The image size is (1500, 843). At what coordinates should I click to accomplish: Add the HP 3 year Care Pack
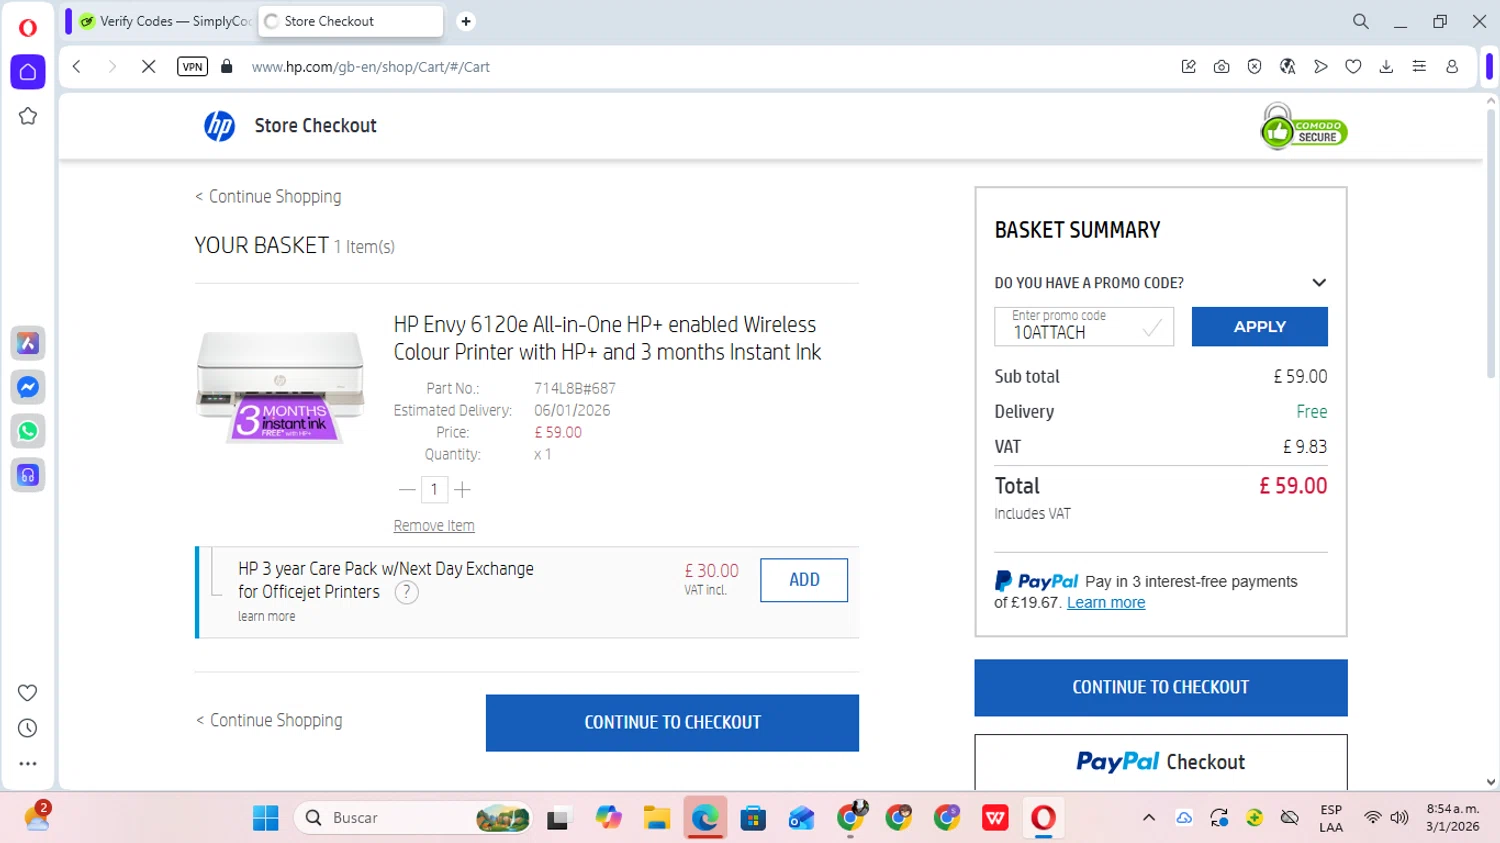pos(804,580)
